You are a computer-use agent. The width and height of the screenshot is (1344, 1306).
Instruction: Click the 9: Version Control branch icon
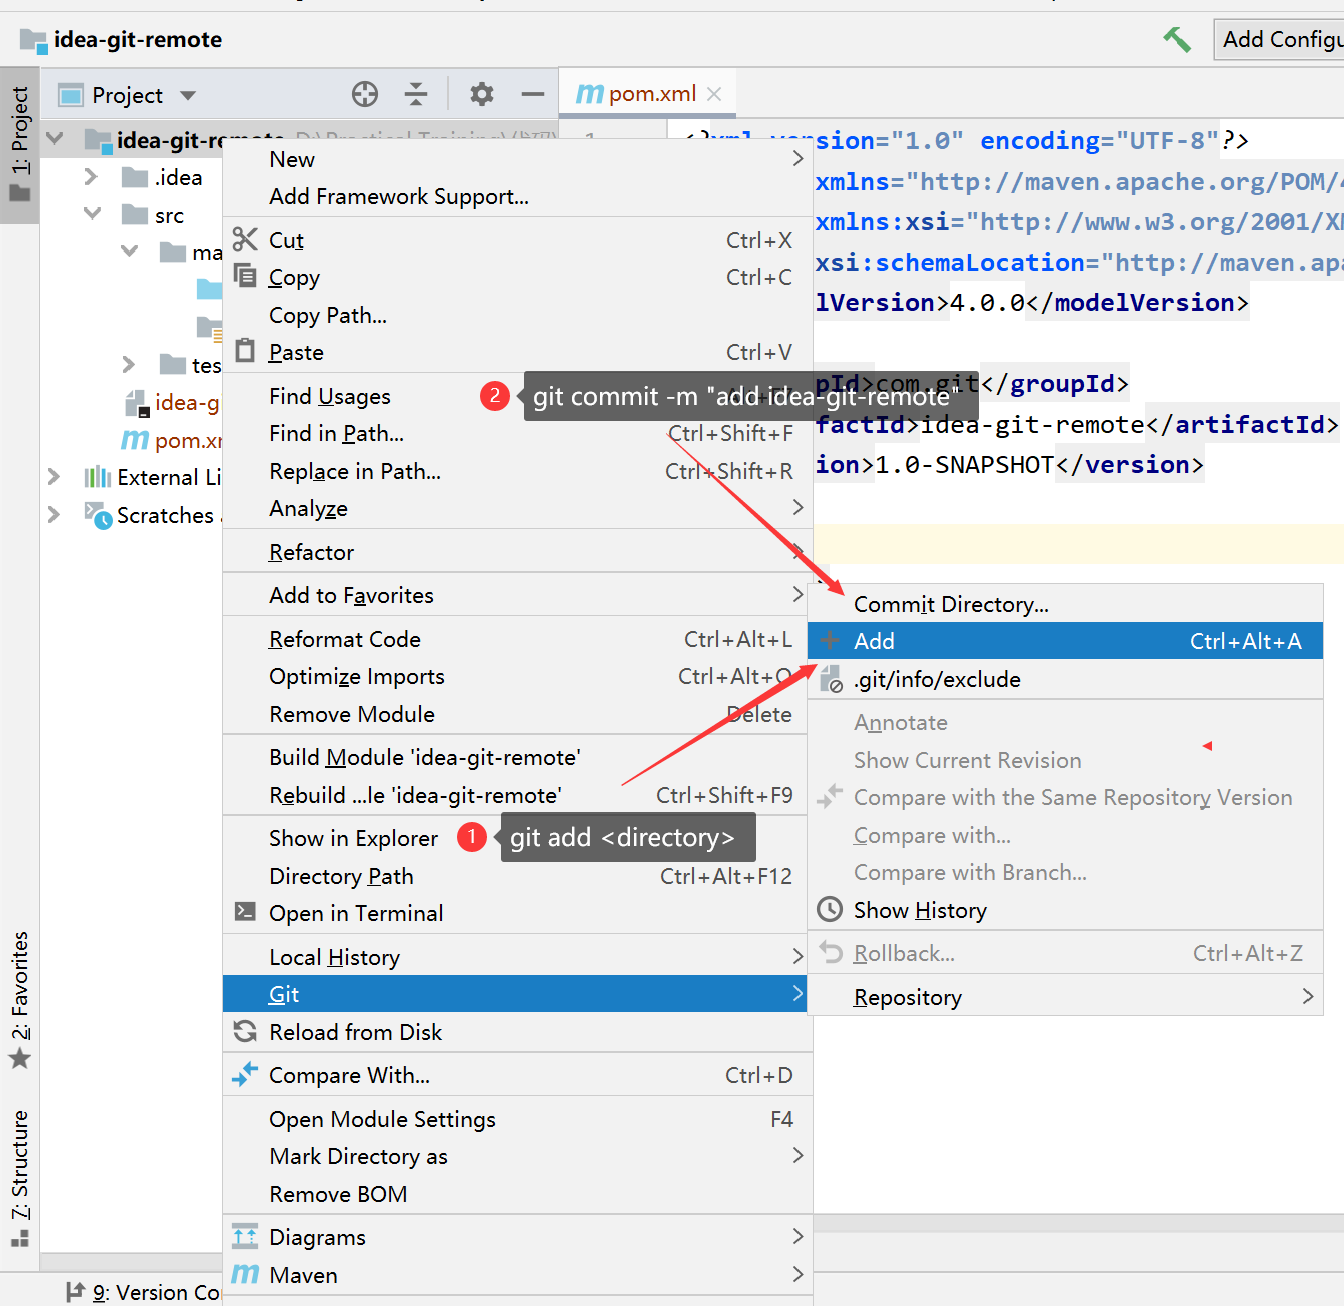pyautogui.click(x=75, y=1292)
